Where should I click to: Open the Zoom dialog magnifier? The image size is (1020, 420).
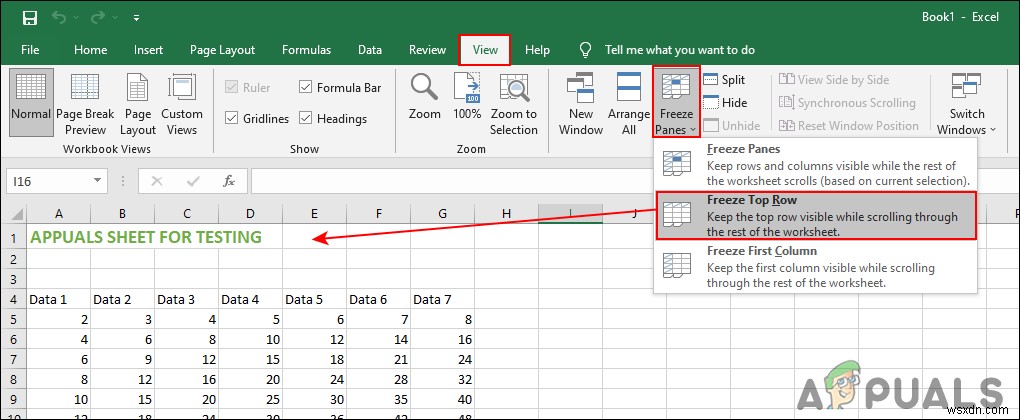424,96
